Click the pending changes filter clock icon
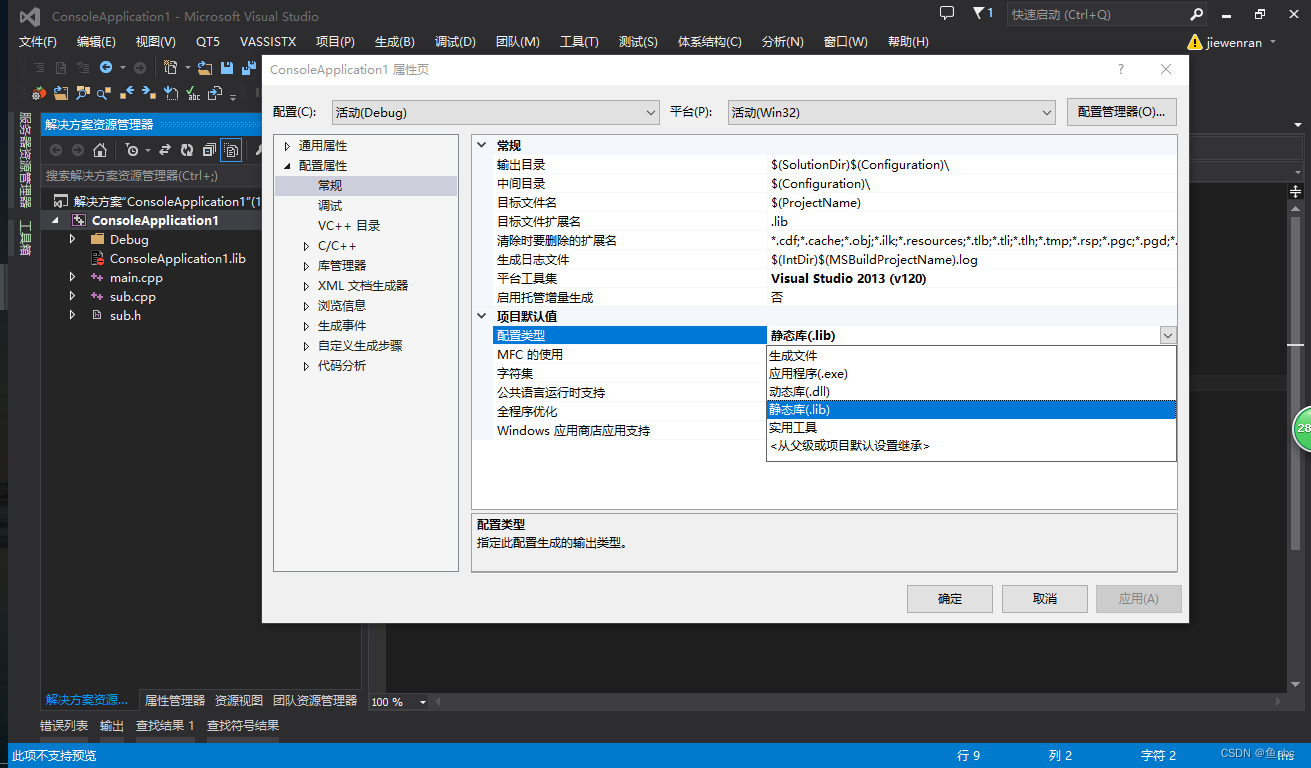 (x=131, y=150)
